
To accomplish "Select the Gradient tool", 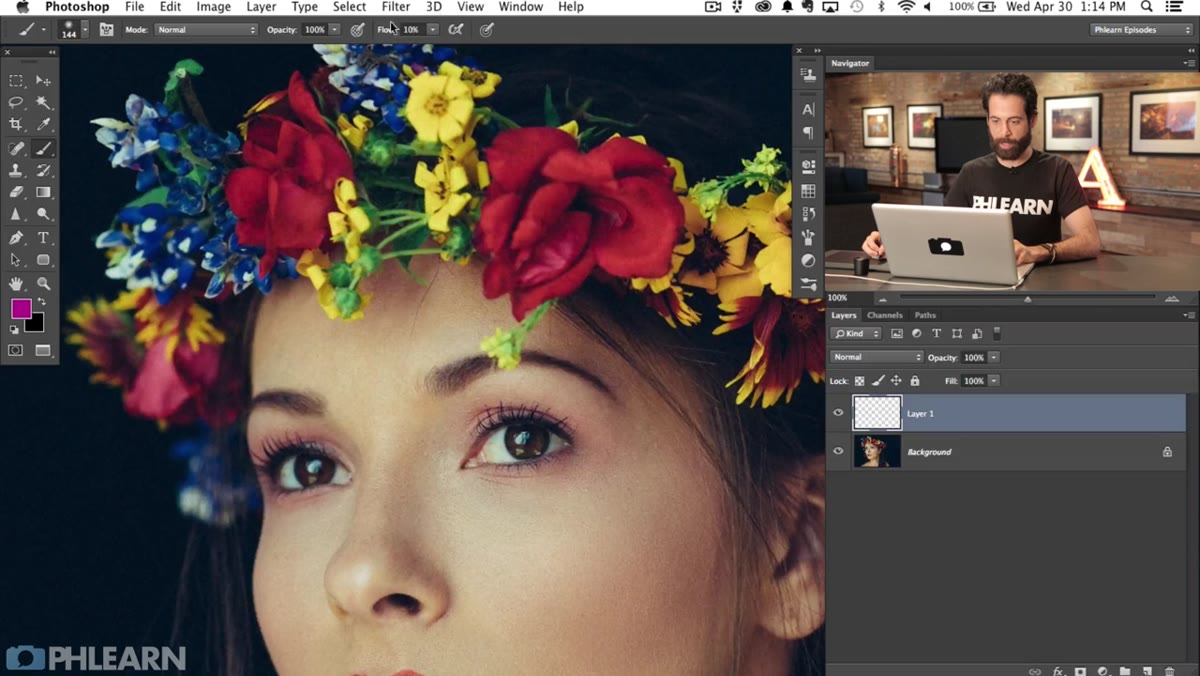I will click(43, 192).
